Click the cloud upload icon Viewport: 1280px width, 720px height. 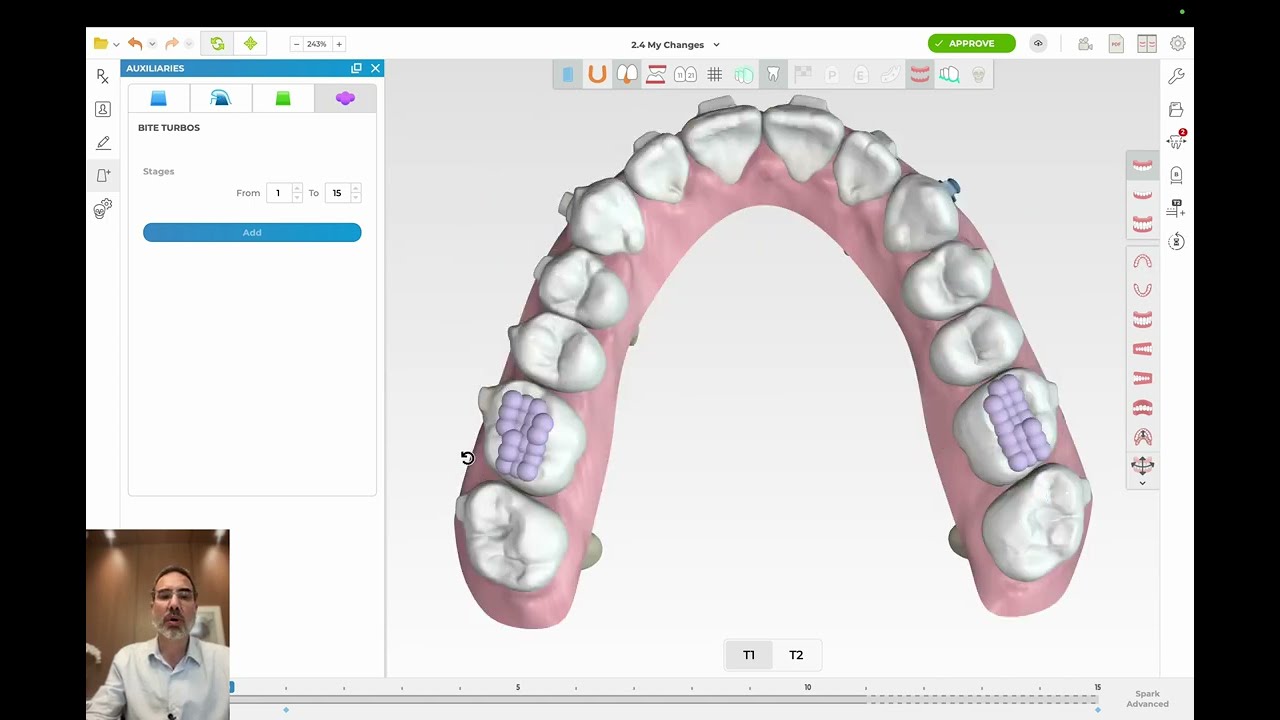1038,44
